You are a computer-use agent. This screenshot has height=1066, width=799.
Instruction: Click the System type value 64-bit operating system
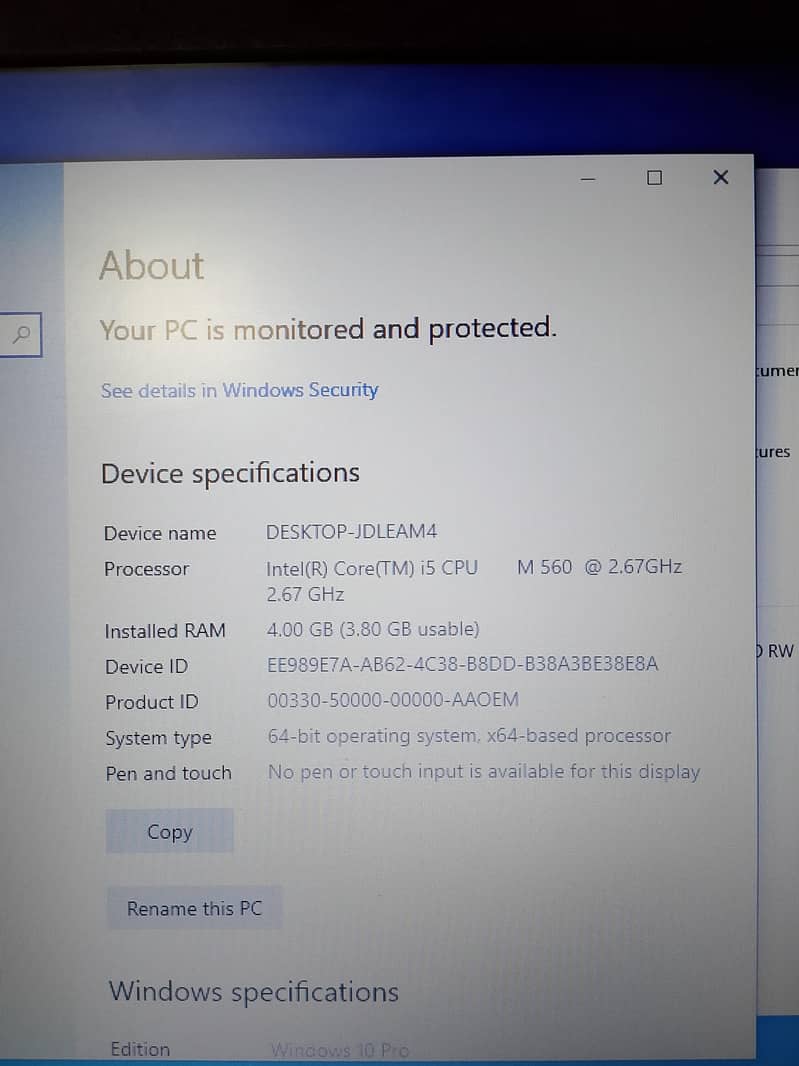469,736
